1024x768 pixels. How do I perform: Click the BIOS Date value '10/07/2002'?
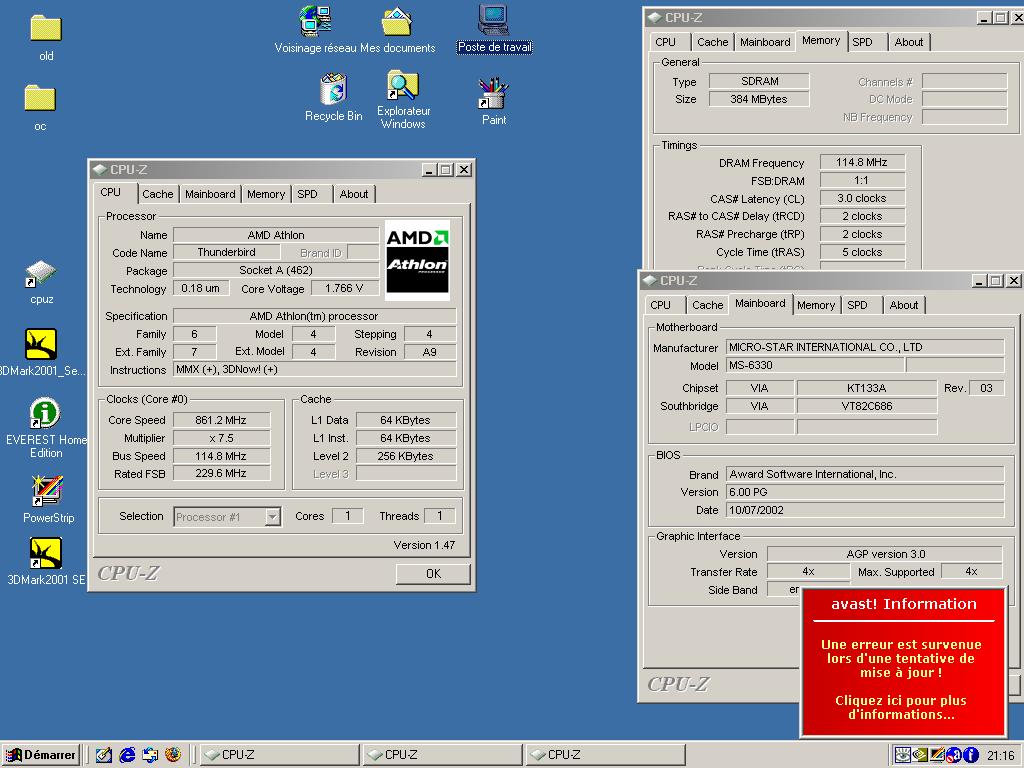865,510
